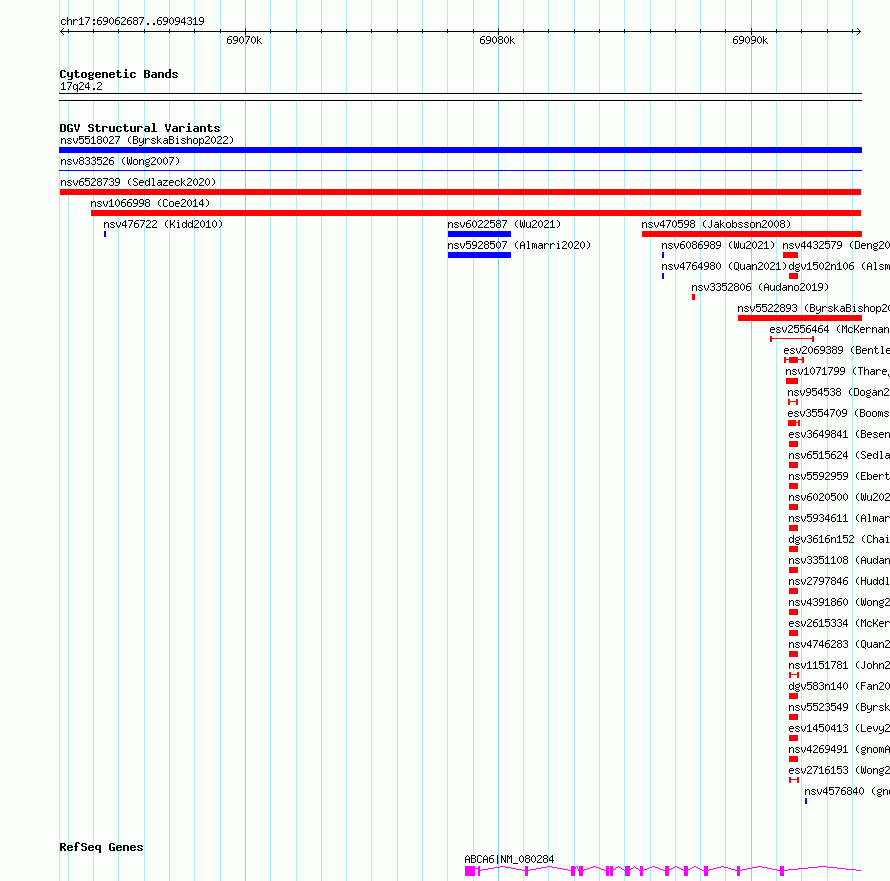This screenshot has width=890, height=881.
Task: Open the Cytogenetic Bands track title
Action: click(119, 74)
